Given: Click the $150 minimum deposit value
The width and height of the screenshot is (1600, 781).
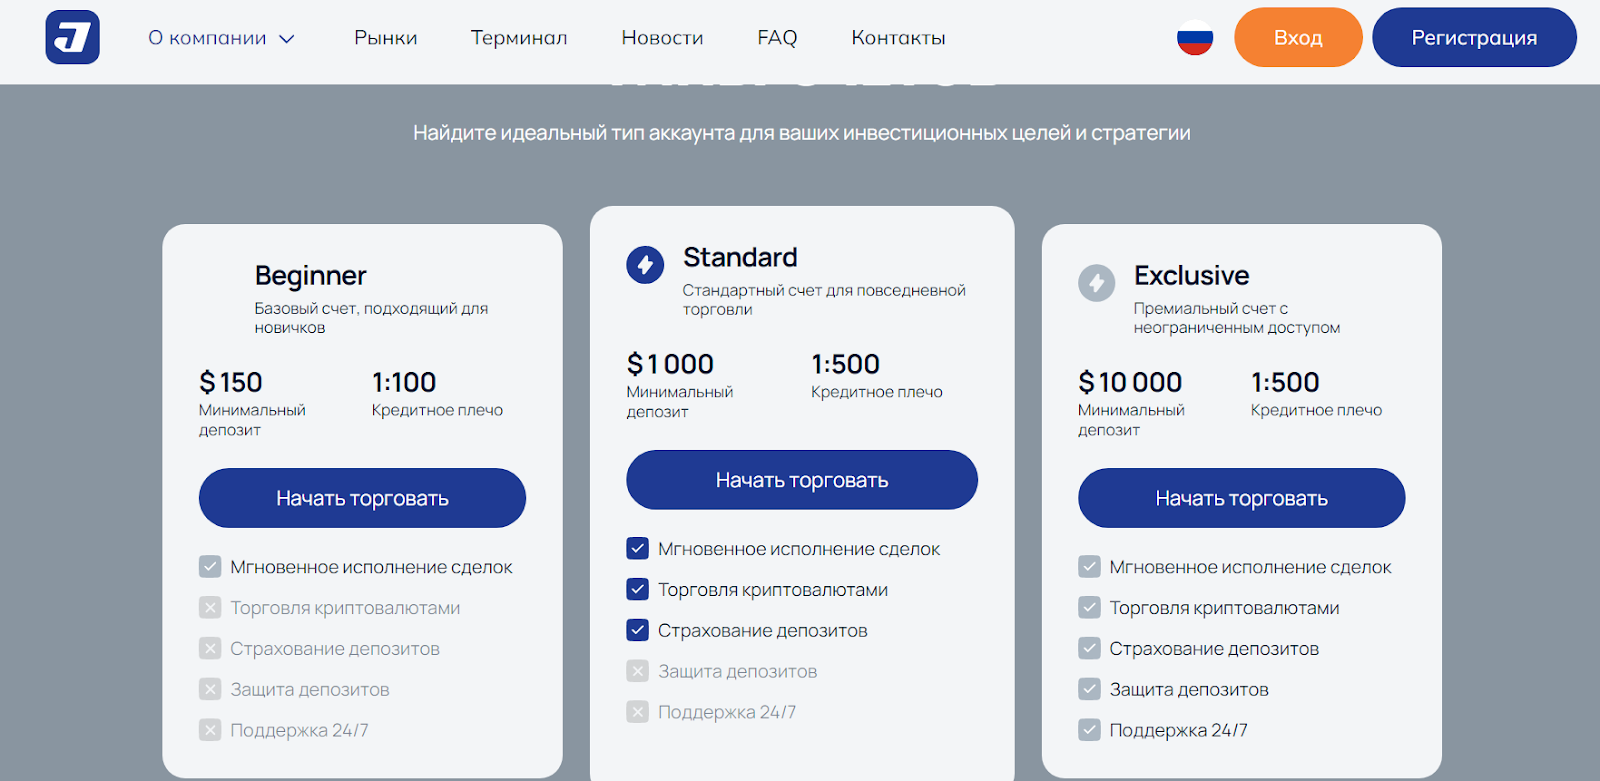Looking at the screenshot, I should pyautogui.click(x=230, y=382).
